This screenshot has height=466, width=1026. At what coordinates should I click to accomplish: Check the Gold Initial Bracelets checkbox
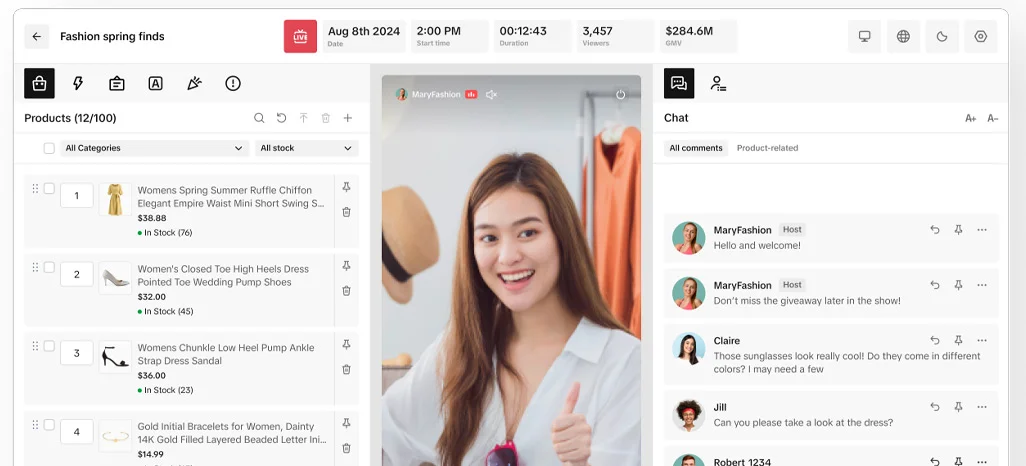point(49,424)
